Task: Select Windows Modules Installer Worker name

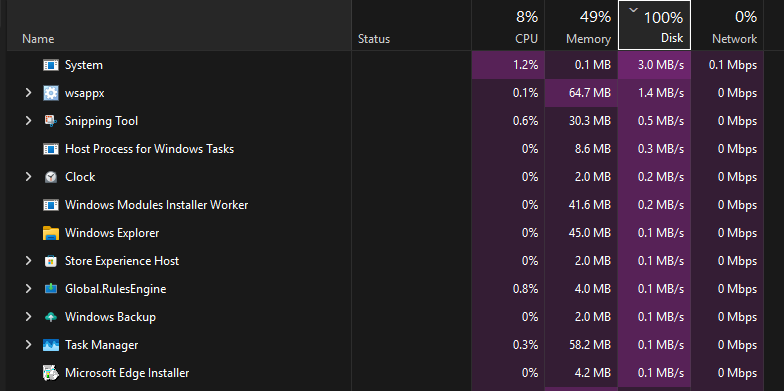Action: coord(156,205)
